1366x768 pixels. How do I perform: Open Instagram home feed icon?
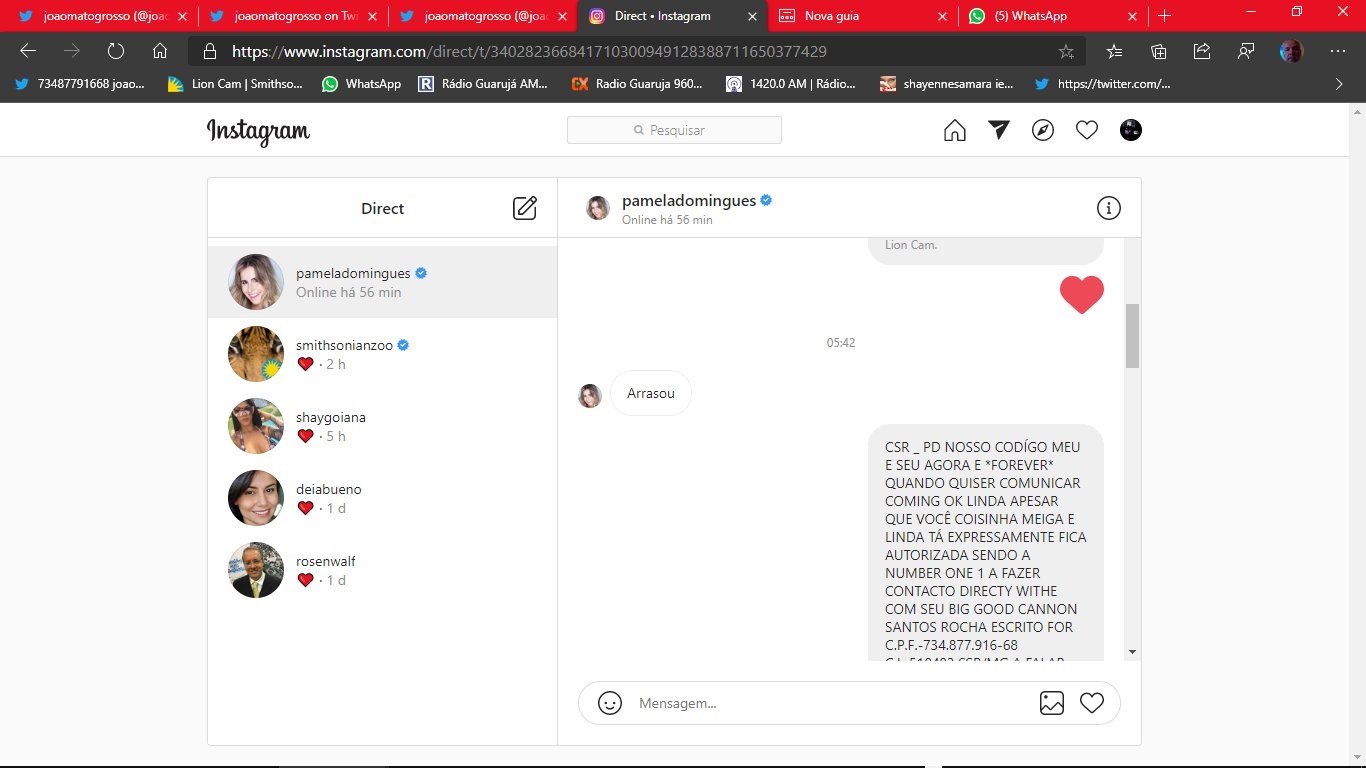coord(955,130)
